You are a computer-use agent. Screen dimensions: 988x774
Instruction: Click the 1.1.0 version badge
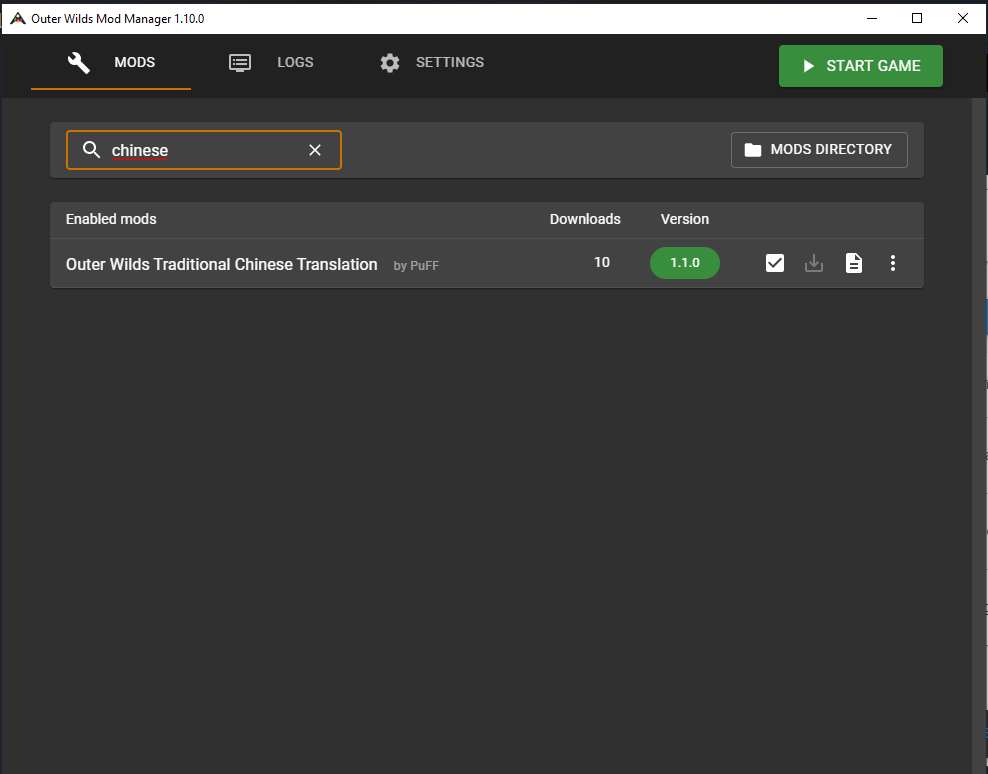tap(685, 263)
